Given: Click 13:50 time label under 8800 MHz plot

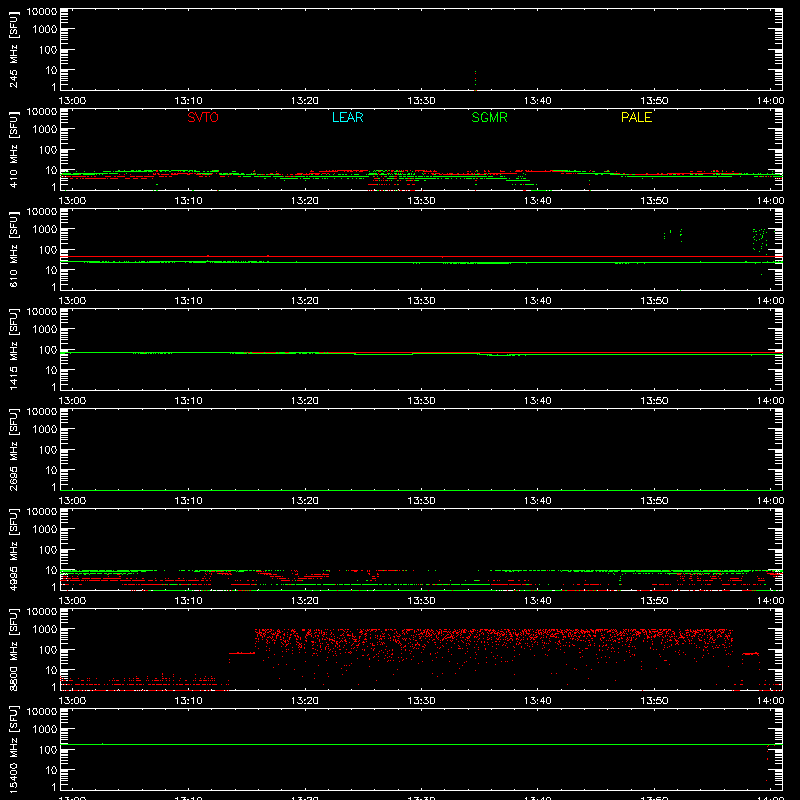Looking at the screenshot, I should pyautogui.click(x=654, y=701).
